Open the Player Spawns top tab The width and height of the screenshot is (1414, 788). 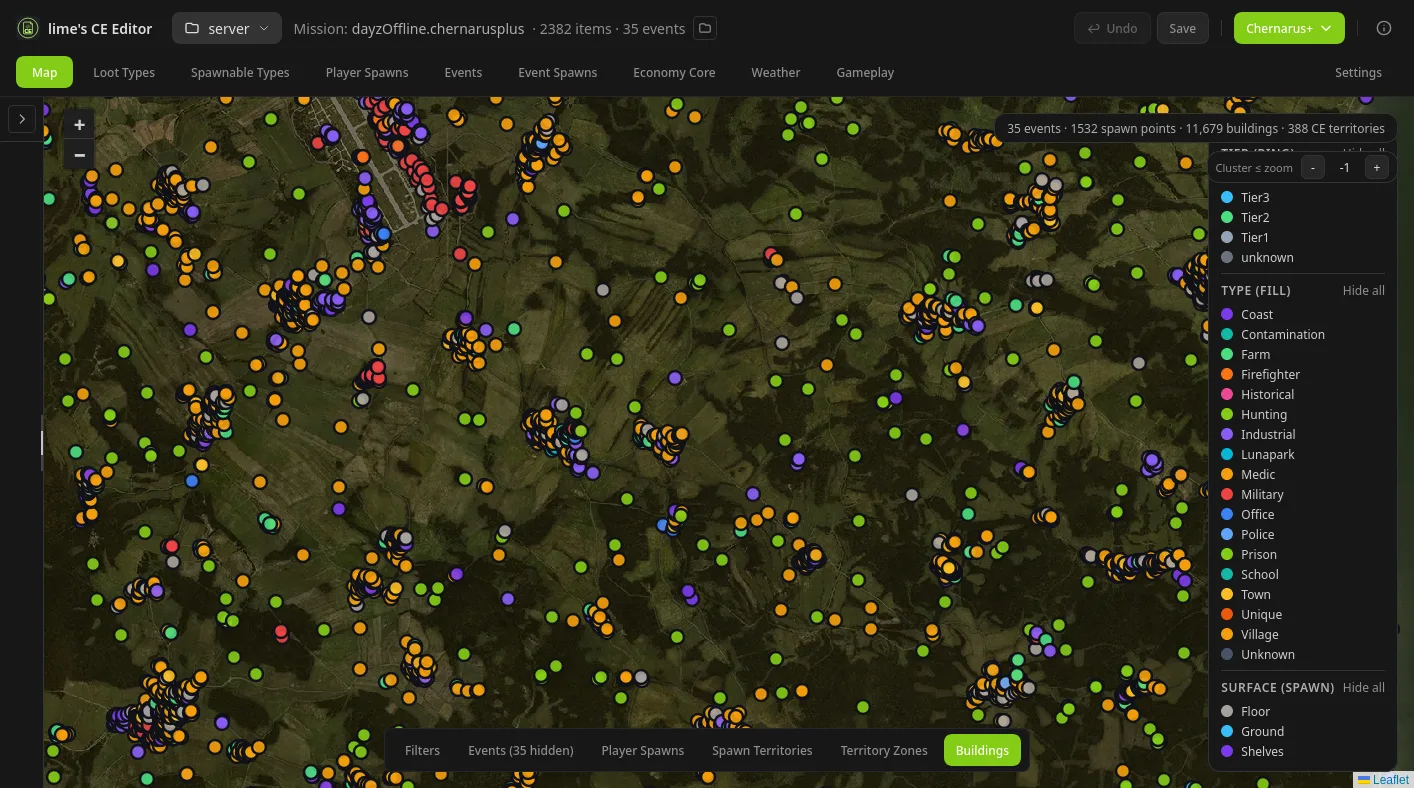click(367, 72)
